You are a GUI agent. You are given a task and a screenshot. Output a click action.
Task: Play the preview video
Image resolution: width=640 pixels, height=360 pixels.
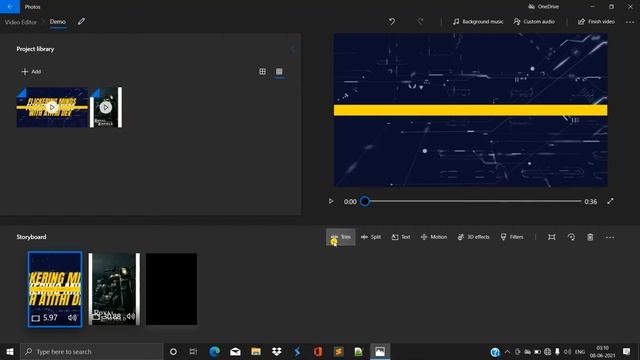pyautogui.click(x=331, y=201)
